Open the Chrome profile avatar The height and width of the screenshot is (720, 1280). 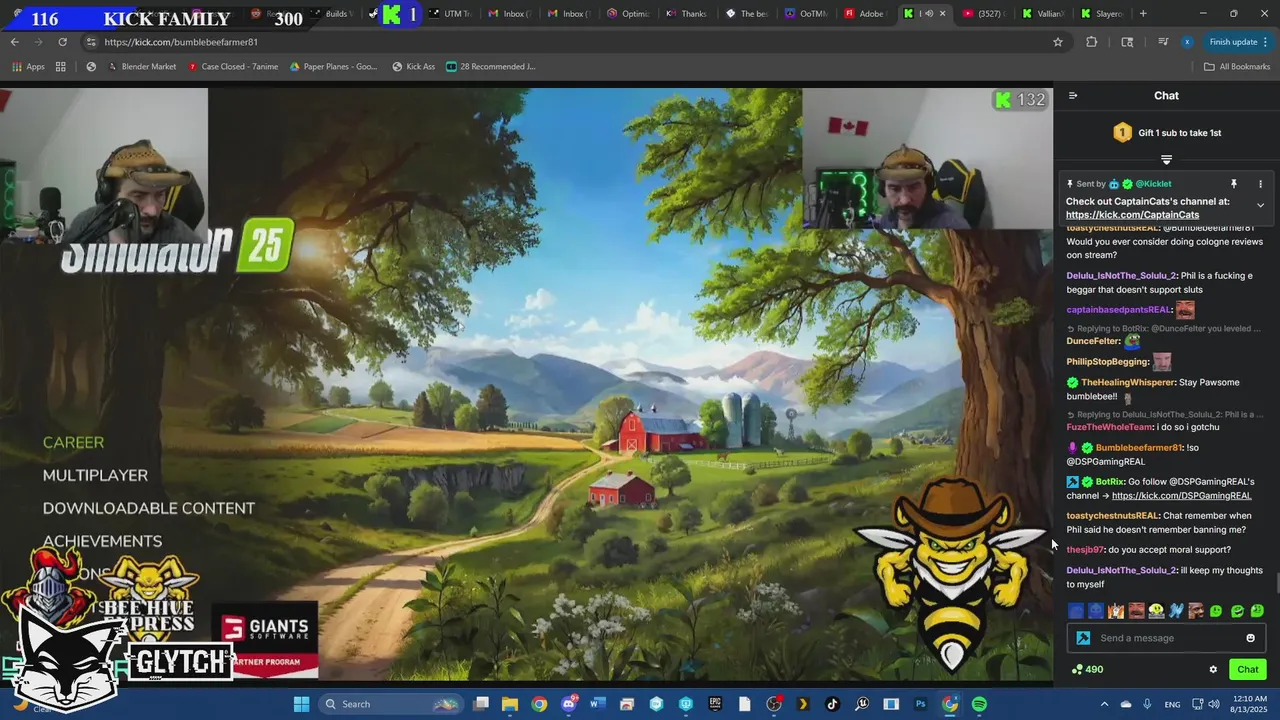tap(1187, 42)
